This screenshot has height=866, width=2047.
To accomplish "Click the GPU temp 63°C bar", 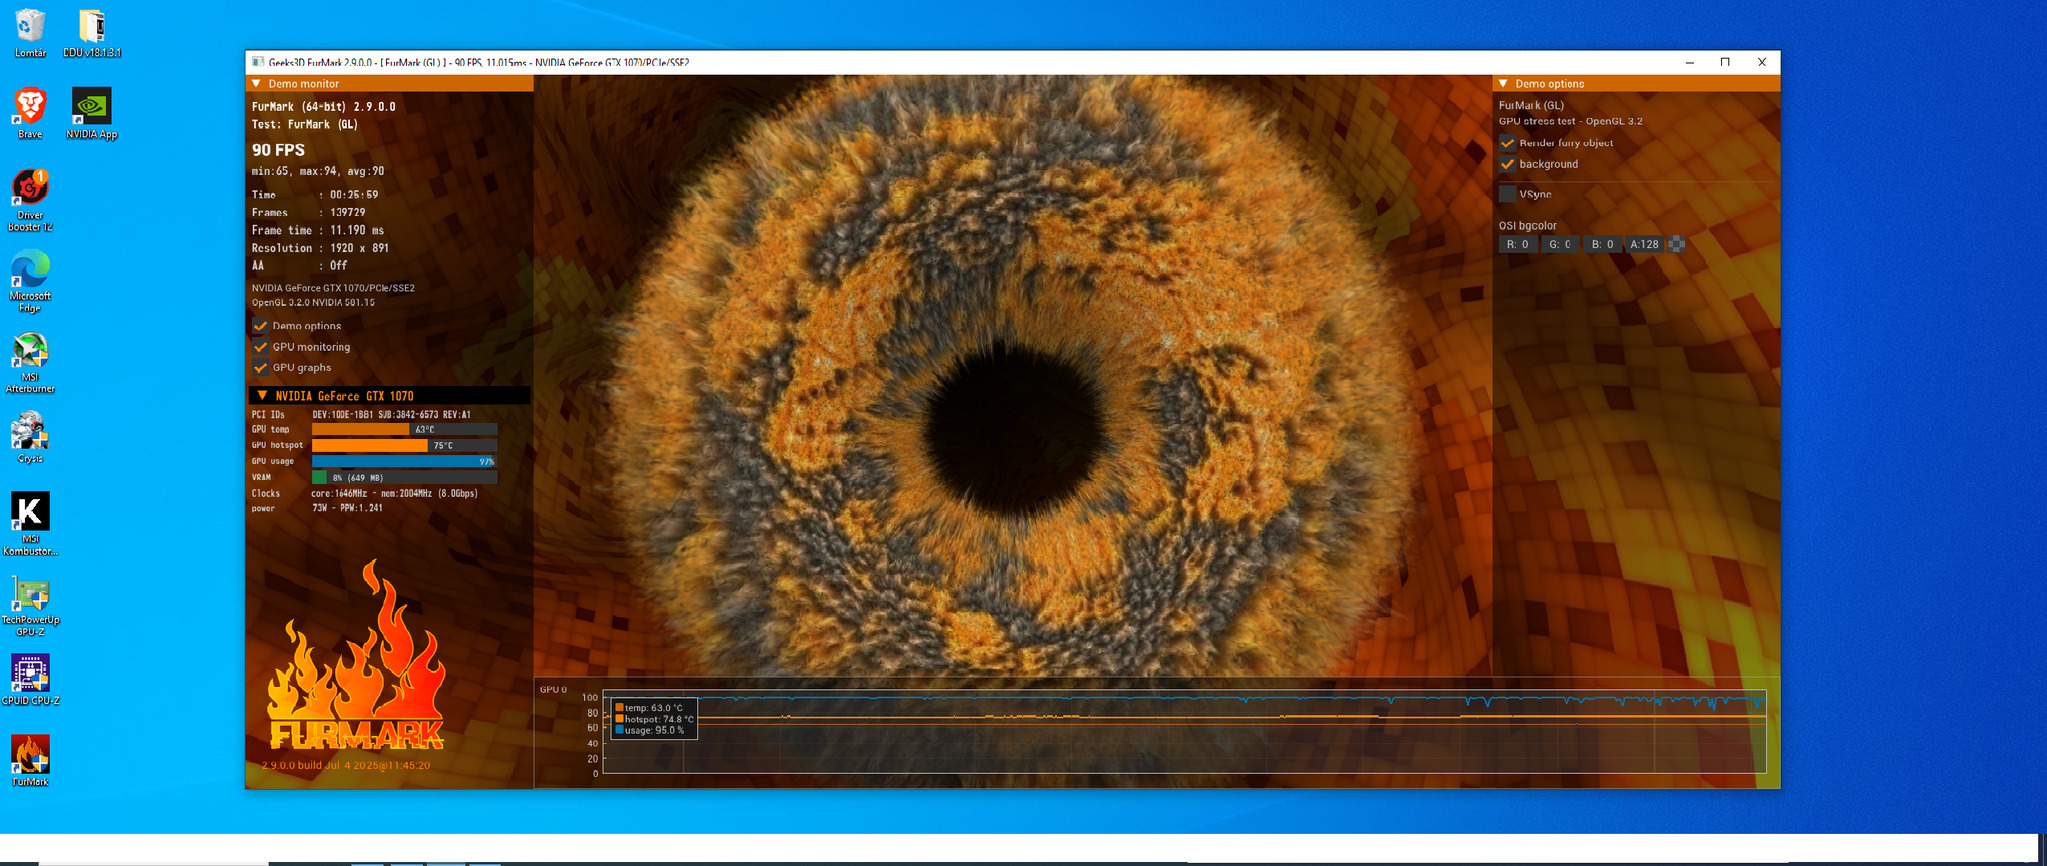I will (x=404, y=430).
